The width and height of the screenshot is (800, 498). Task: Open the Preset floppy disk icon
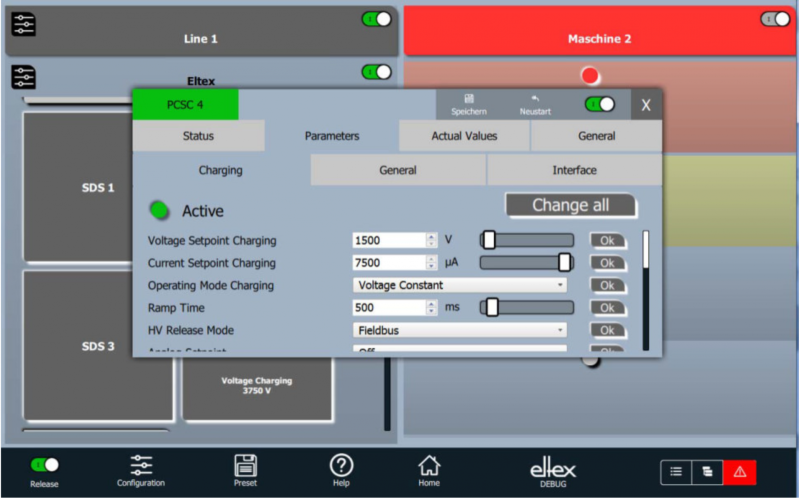point(245,470)
